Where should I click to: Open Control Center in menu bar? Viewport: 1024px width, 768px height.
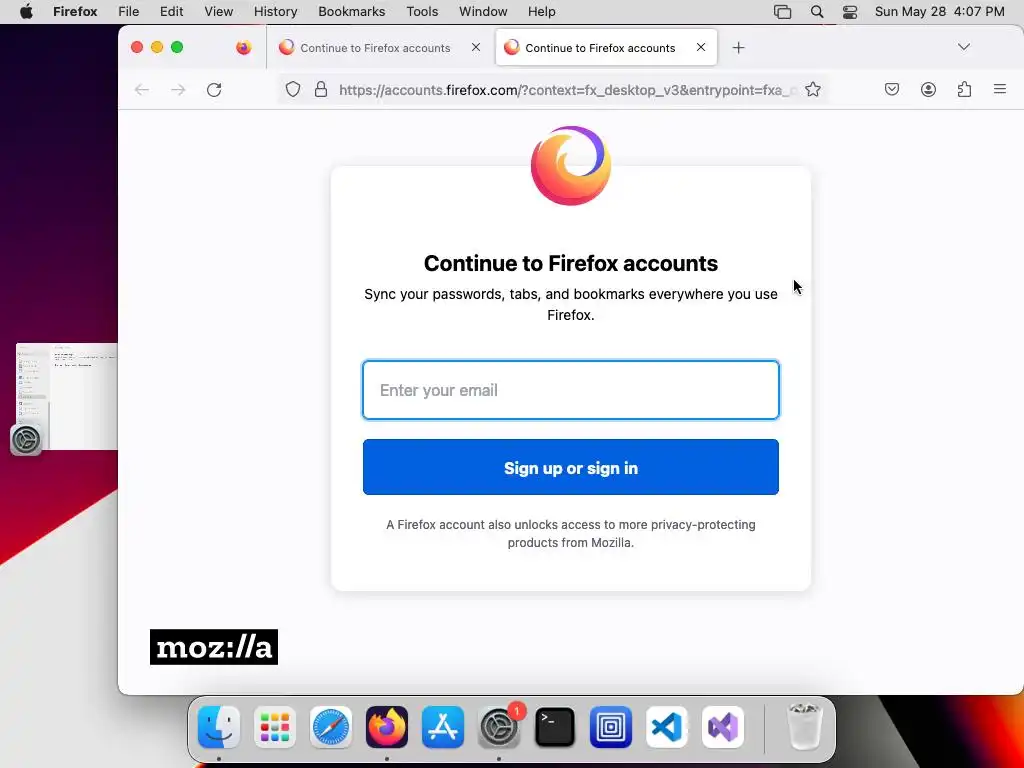tap(850, 12)
